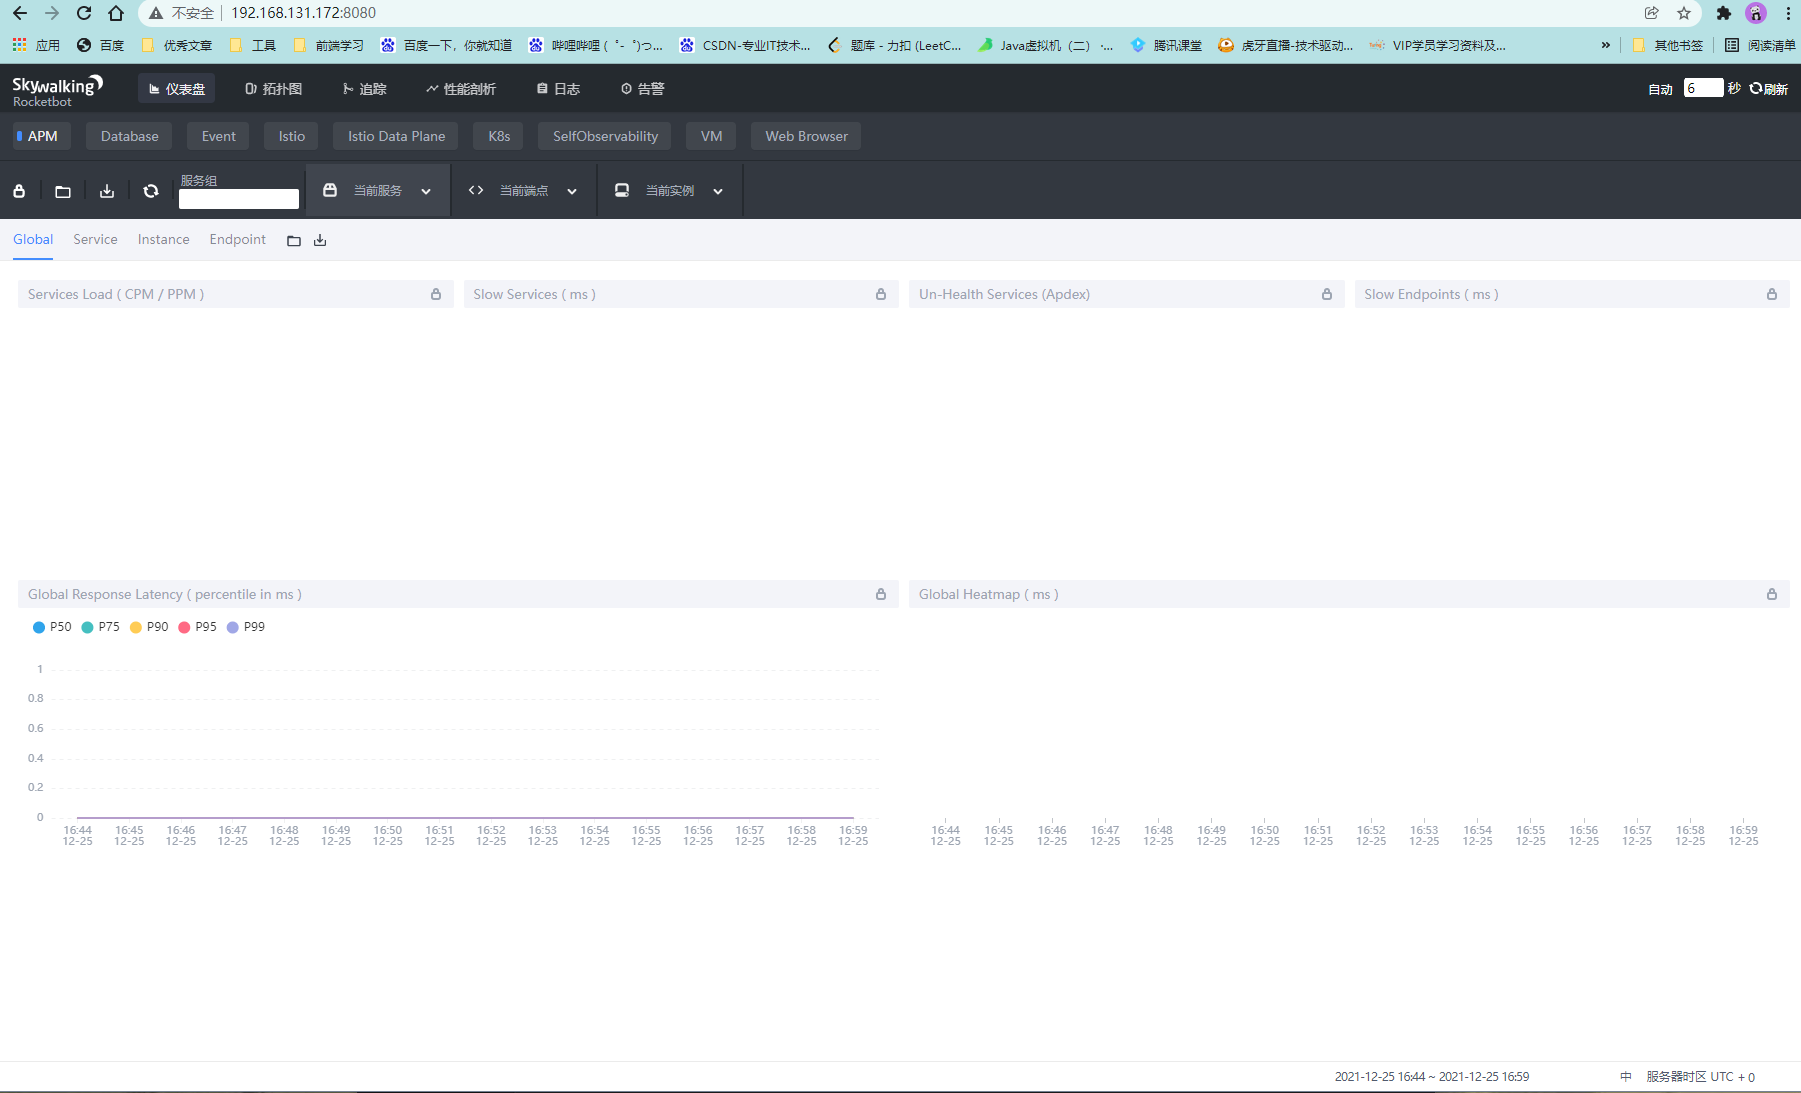Image resolution: width=1801 pixels, height=1093 pixels.
Task: Open the 阅读清单 reading list
Action: coord(1761,45)
